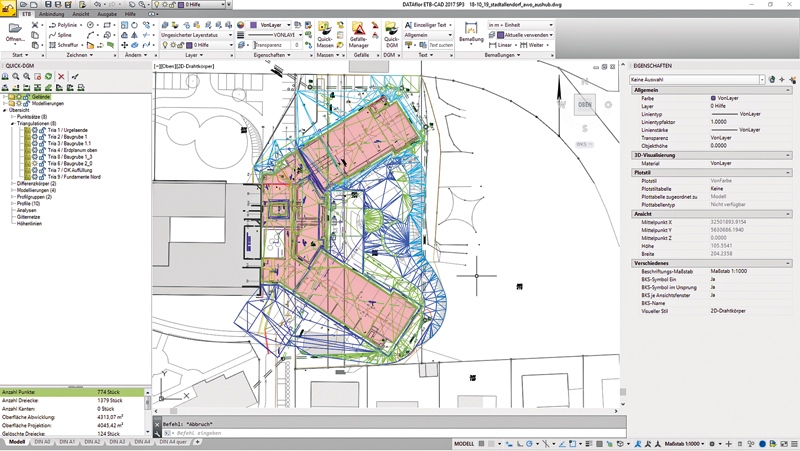Click the green refresh icon in Quick-DGM panel
800x451 pixels.
click(x=48, y=77)
